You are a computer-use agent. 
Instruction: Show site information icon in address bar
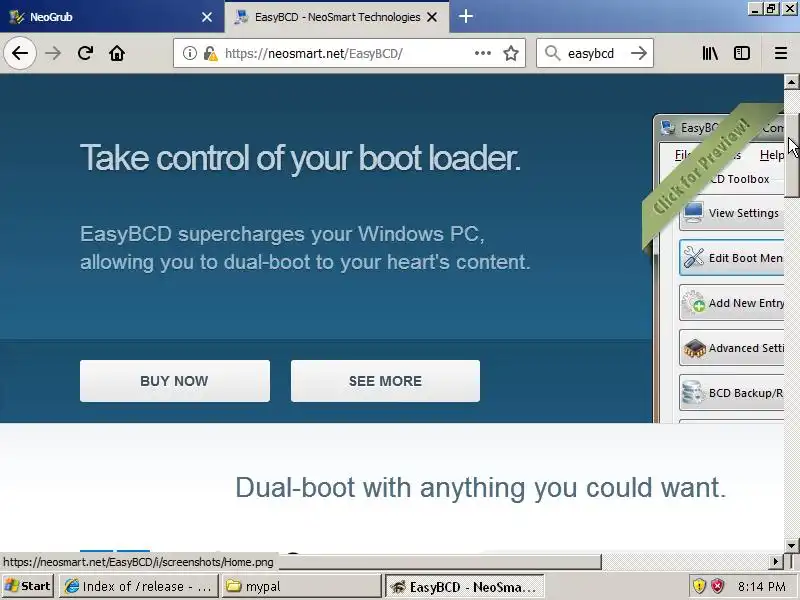(189, 53)
